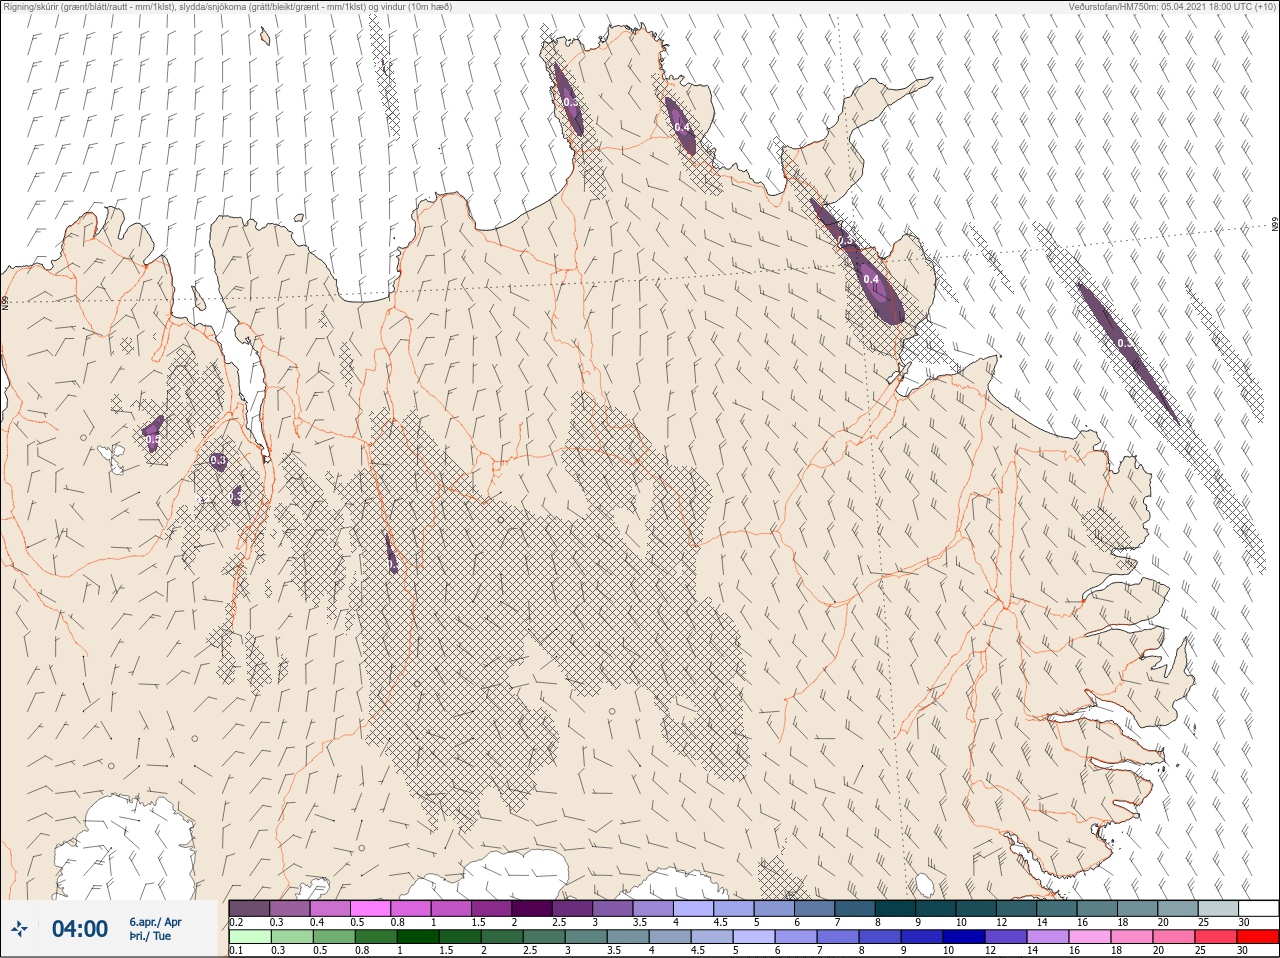1280x958 pixels.
Task: Select the lavender 4 swatch, top legend row
Action: click(695, 908)
